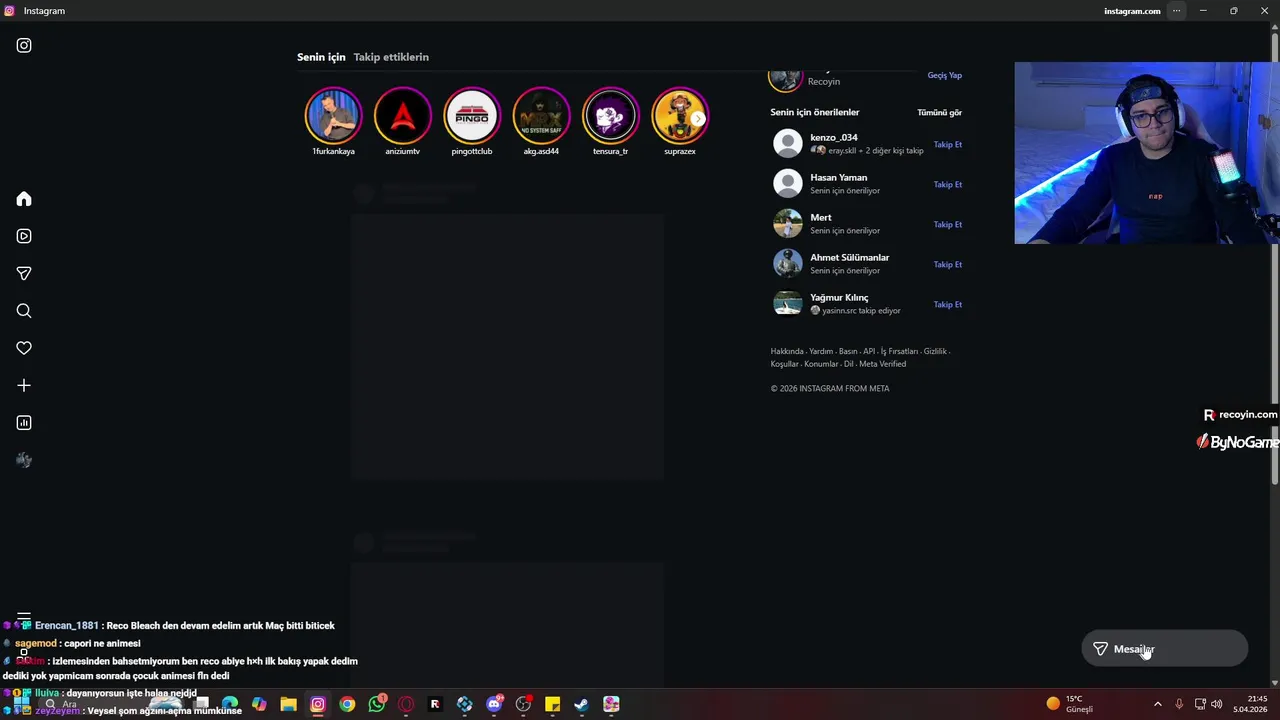1280x720 pixels.
Task: Open the Hasan Yaman profile name
Action: point(838,177)
